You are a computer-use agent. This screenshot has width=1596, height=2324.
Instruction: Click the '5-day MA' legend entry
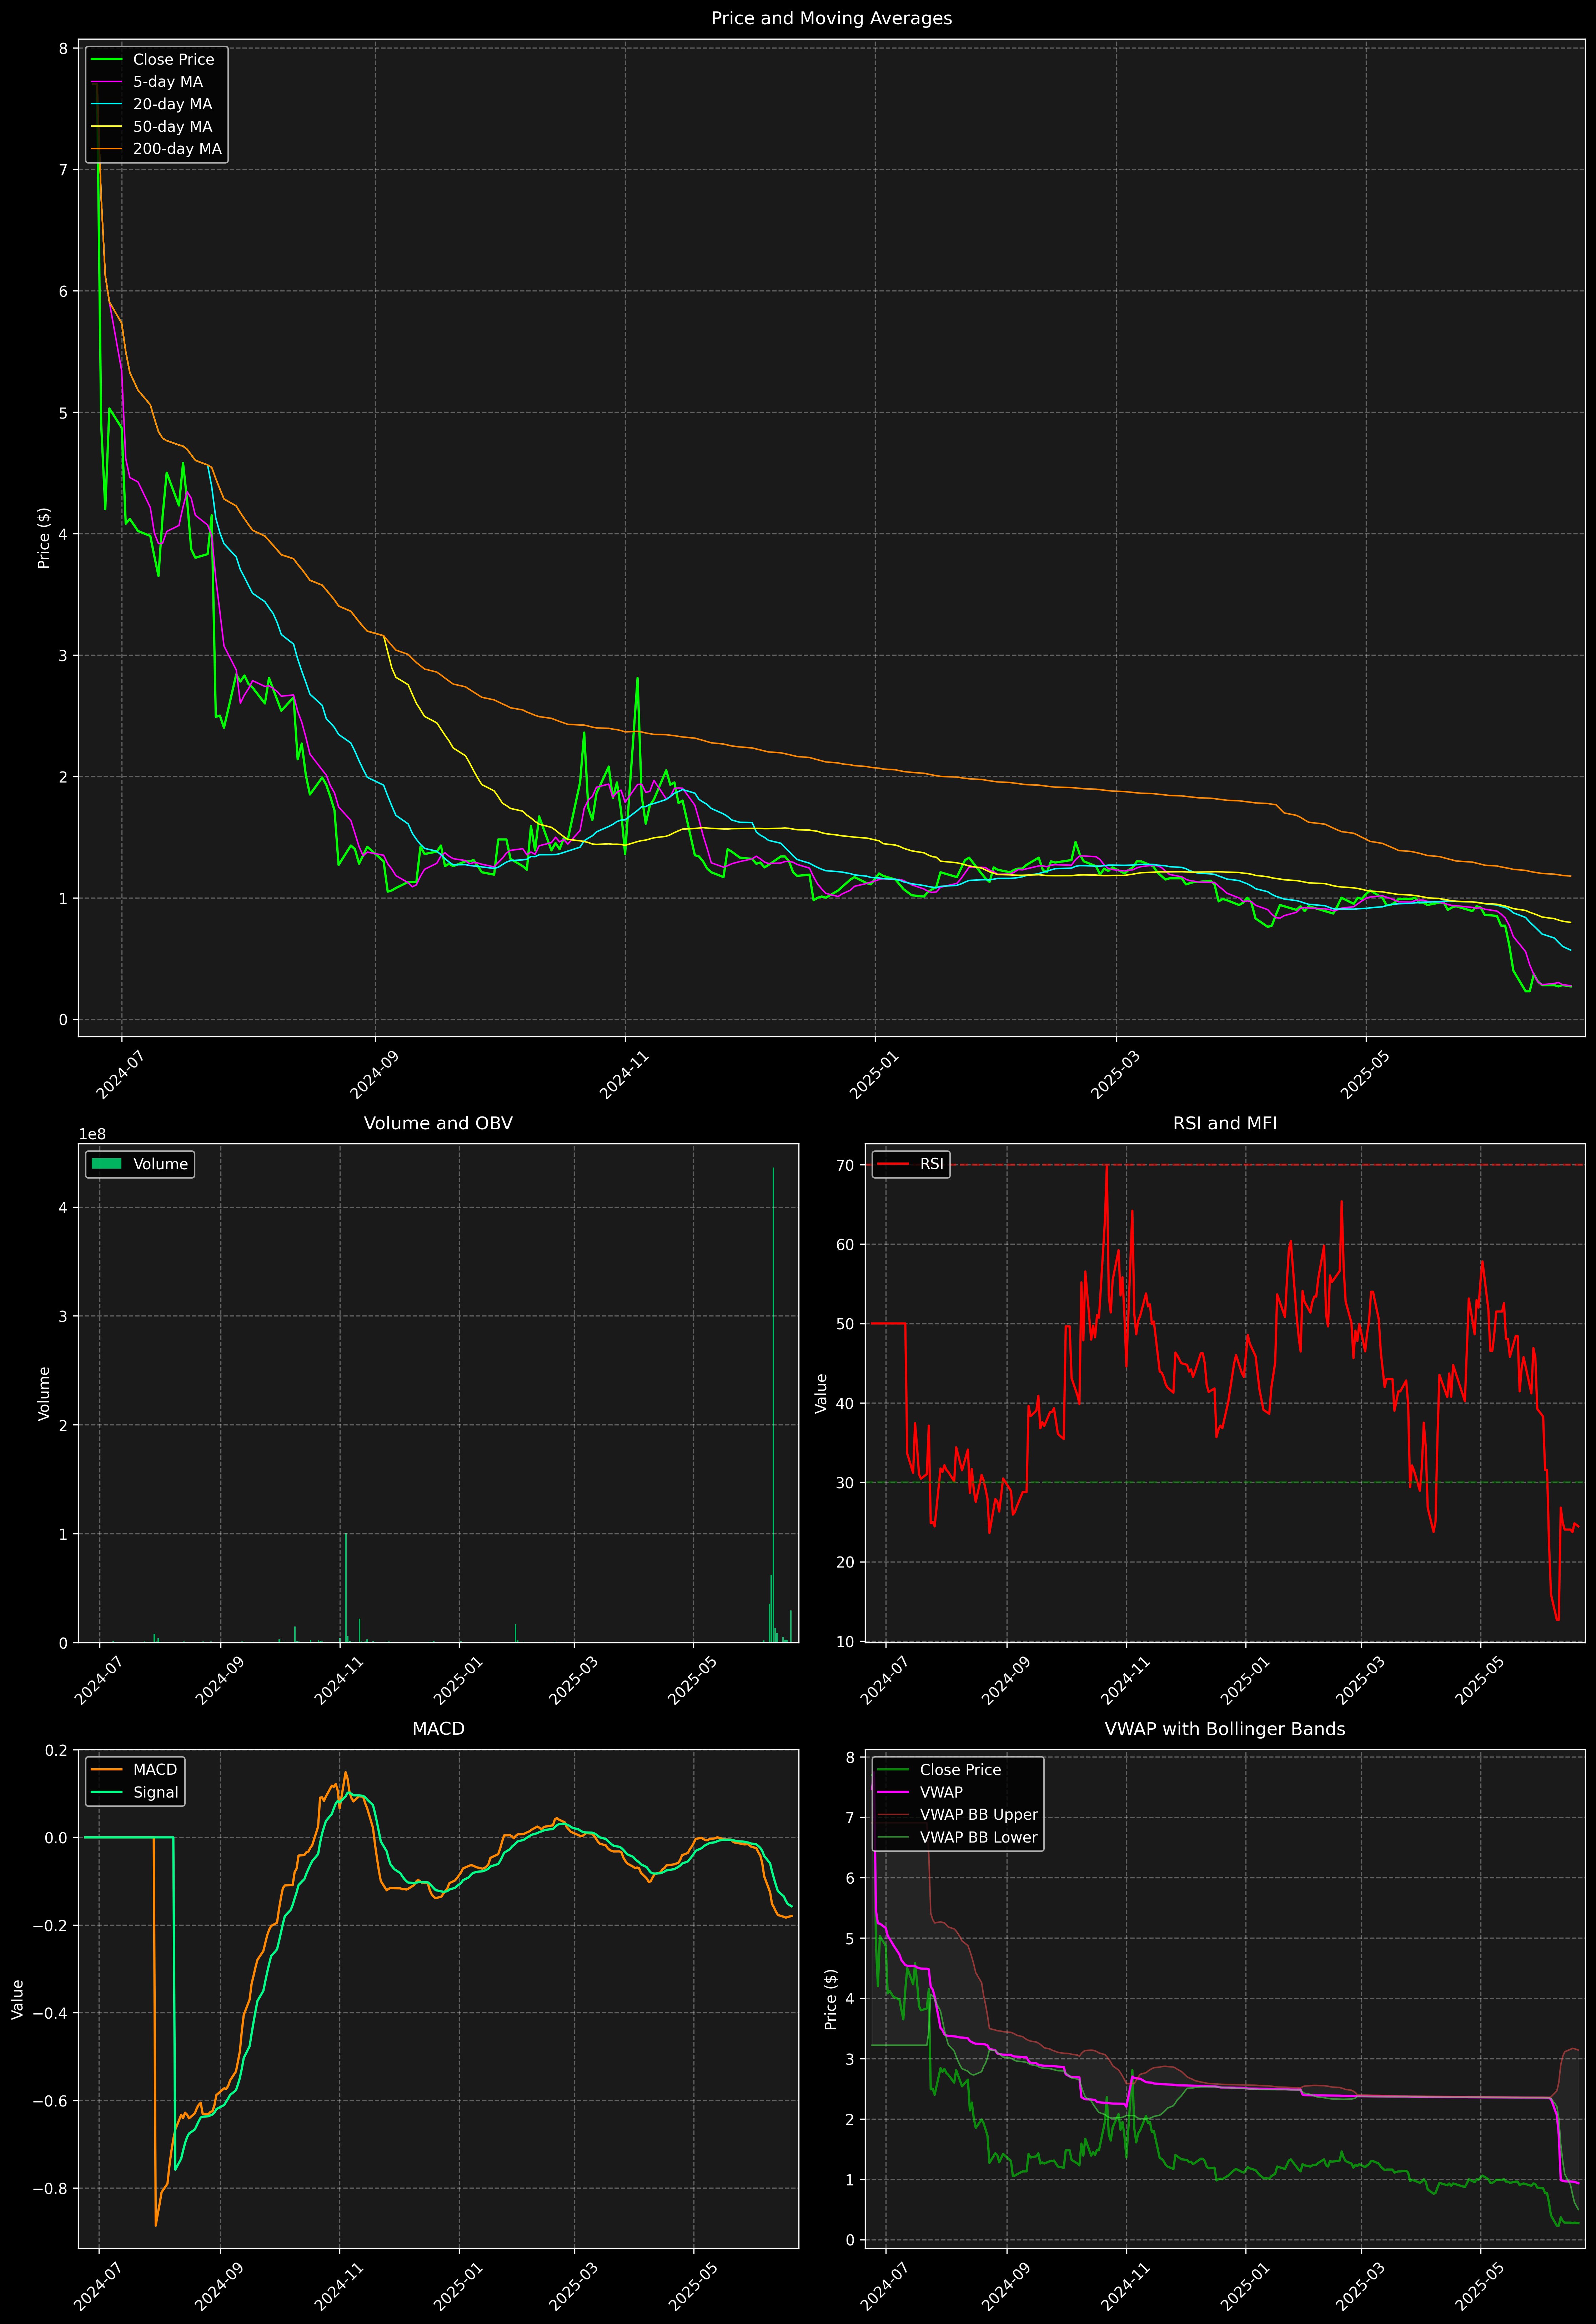(x=168, y=82)
